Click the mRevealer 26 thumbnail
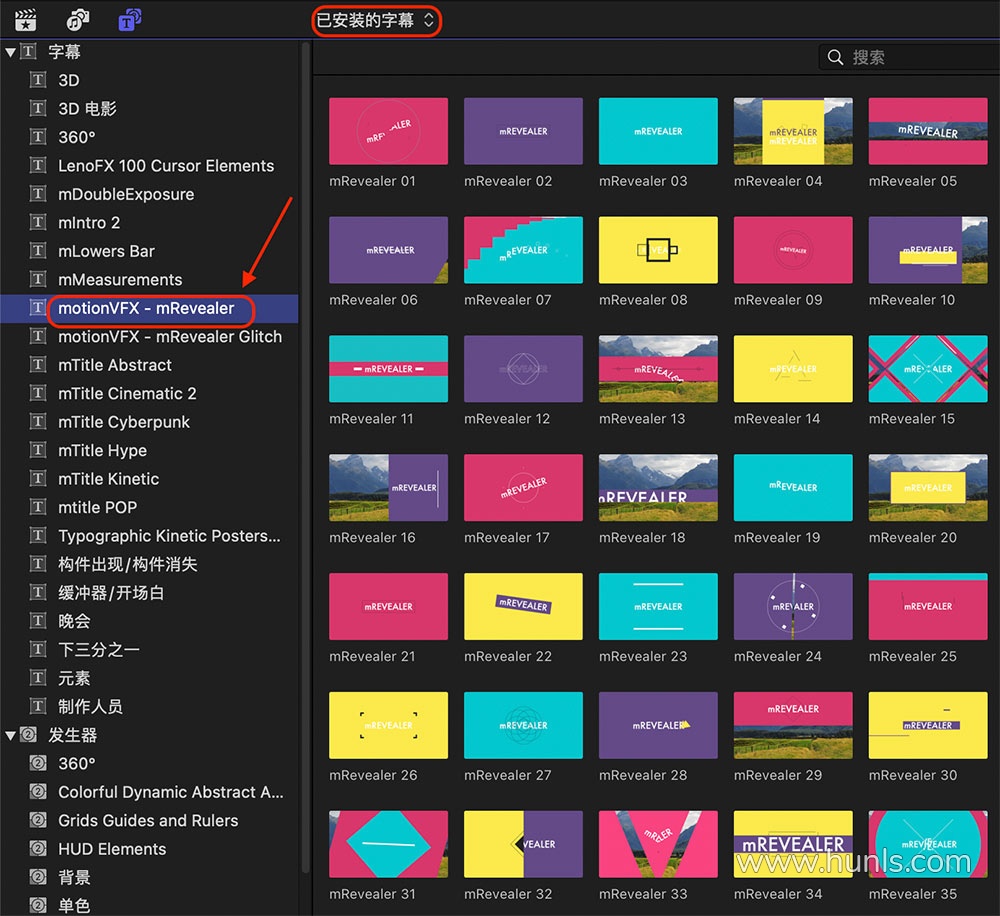 point(388,725)
